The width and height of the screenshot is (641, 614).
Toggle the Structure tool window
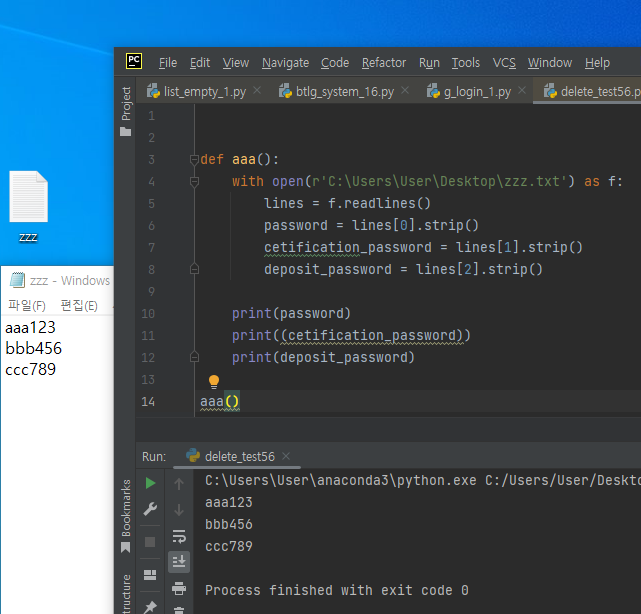[x=126, y=594]
